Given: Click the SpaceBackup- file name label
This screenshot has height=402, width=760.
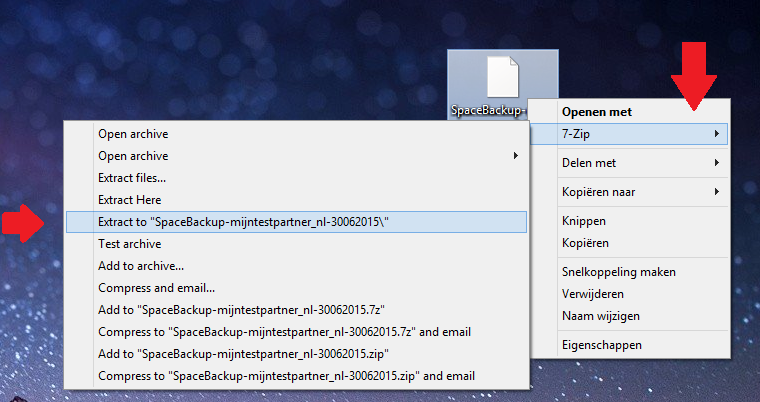Looking at the screenshot, I should click(488, 111).
